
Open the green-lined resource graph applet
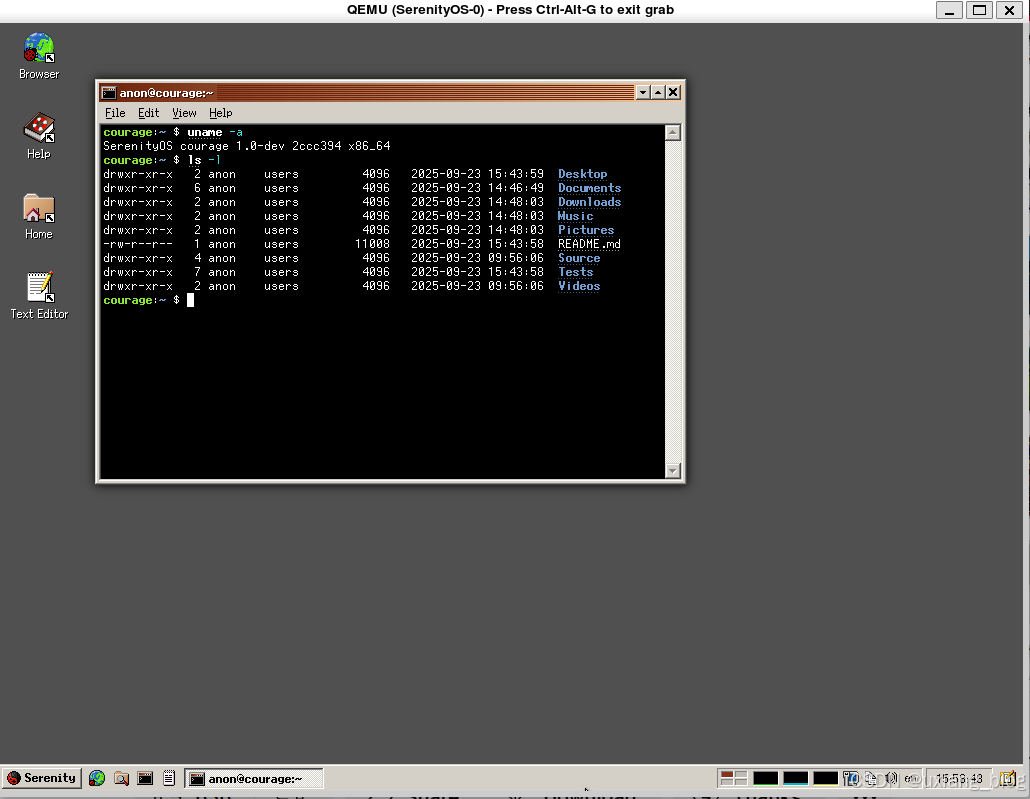[765, 779]
